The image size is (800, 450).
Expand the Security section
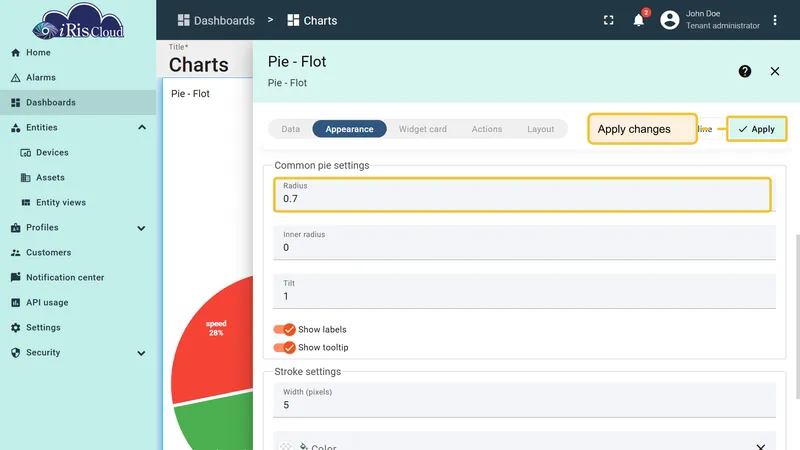coord(141,353)
